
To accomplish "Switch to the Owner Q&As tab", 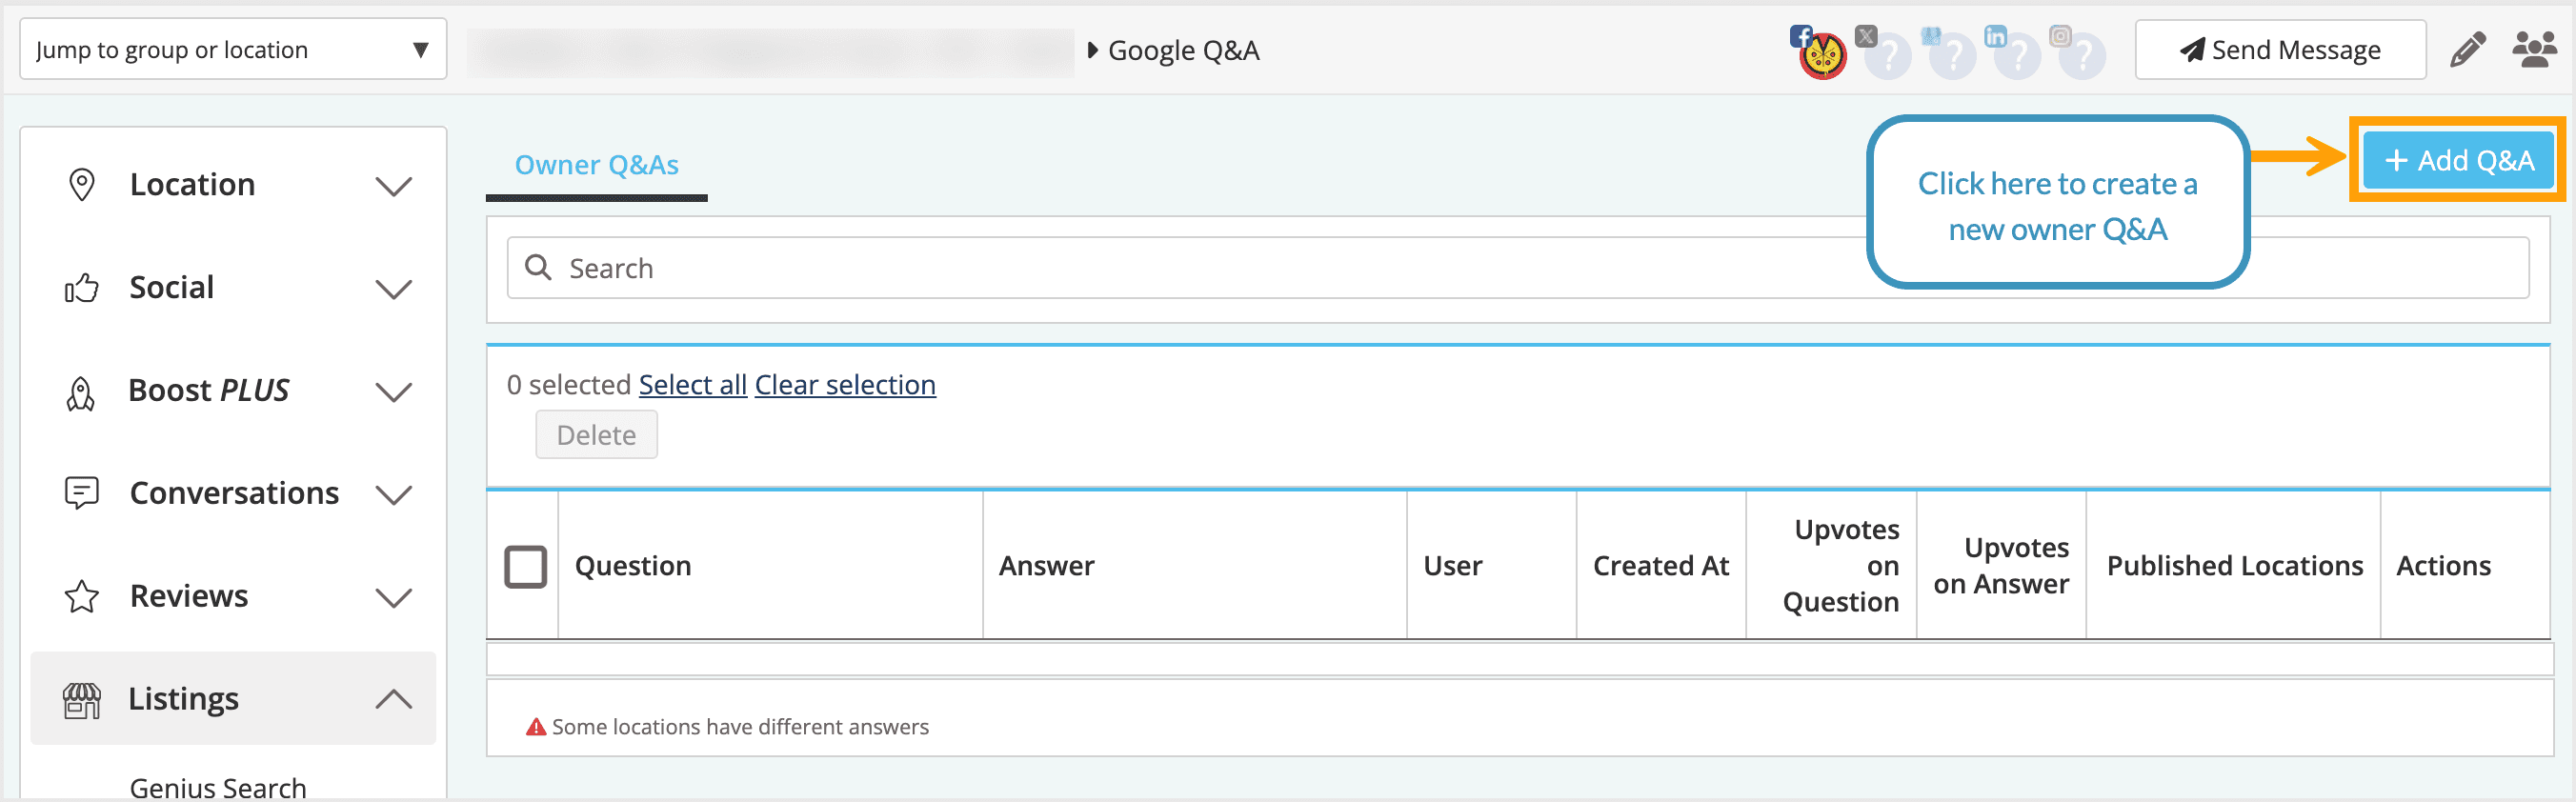I will tap(596, 165).
